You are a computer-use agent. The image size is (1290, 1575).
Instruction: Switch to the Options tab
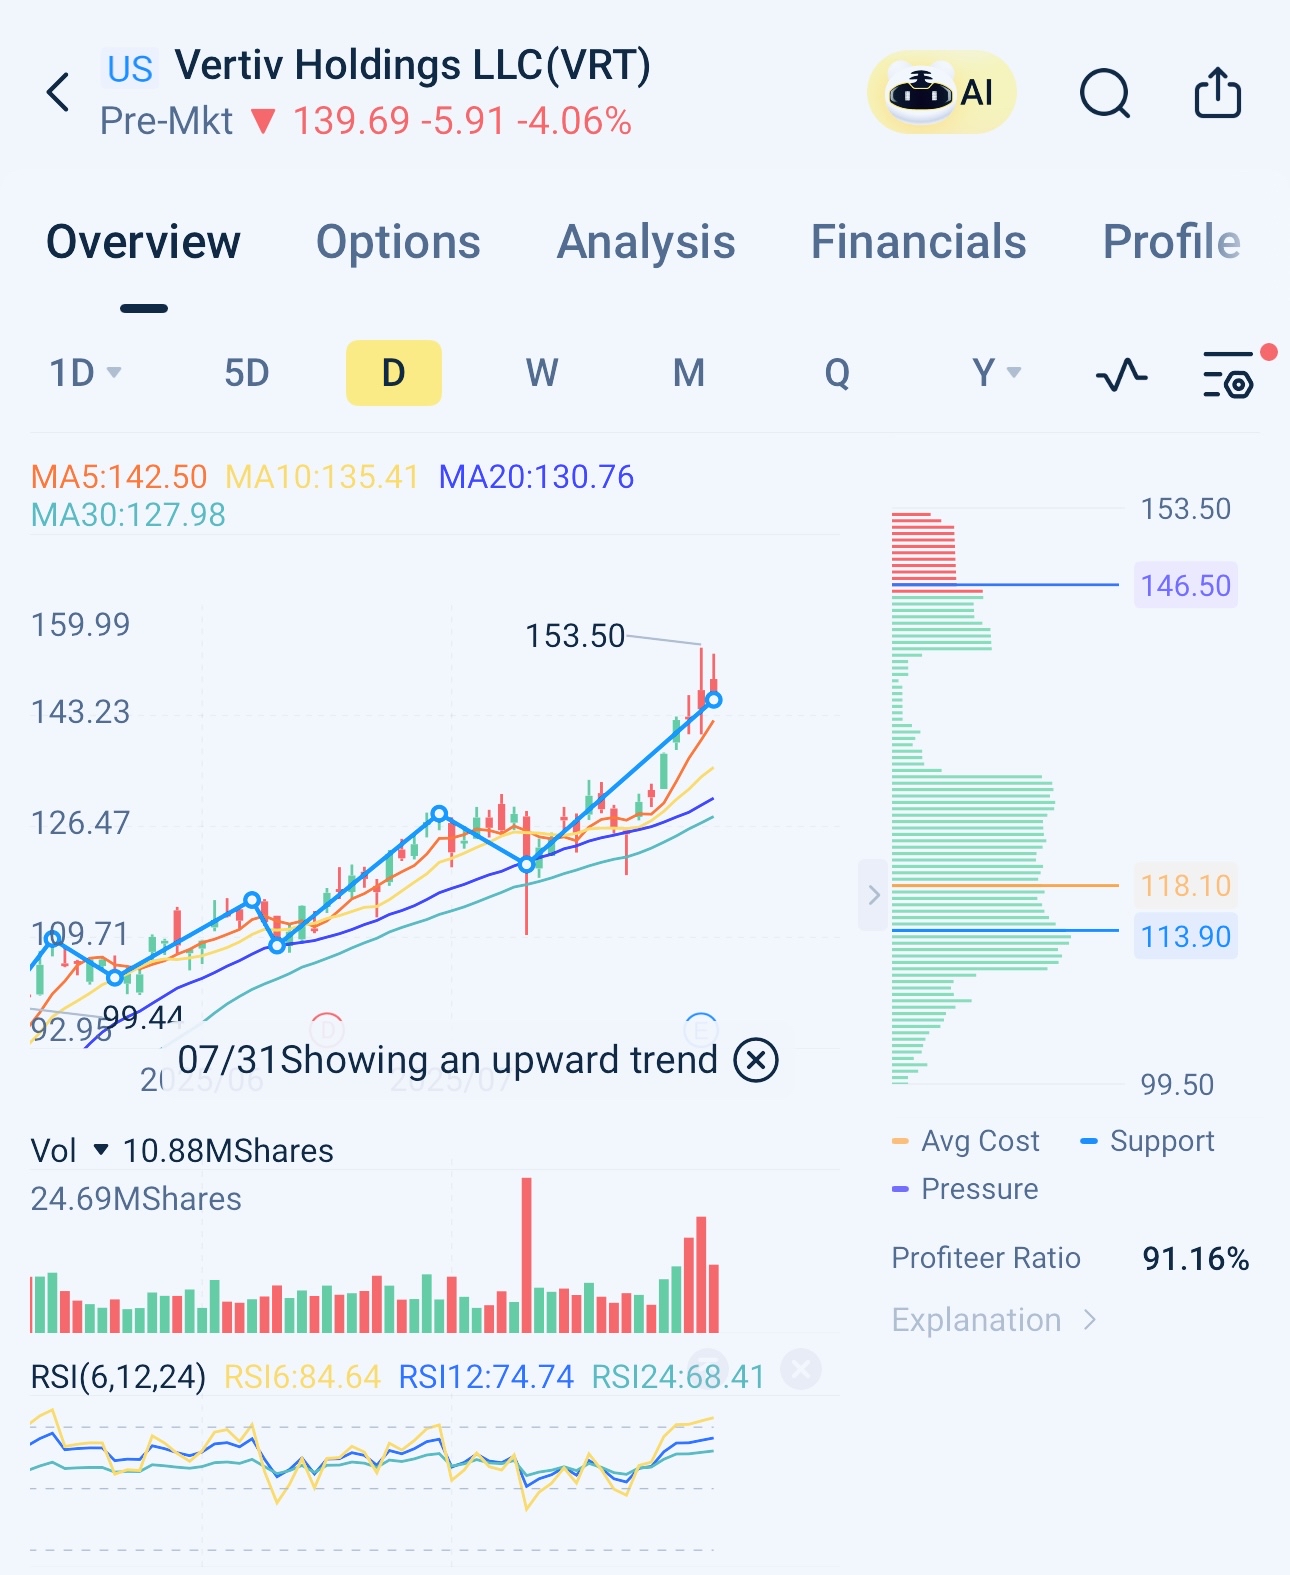pos(398,242)
